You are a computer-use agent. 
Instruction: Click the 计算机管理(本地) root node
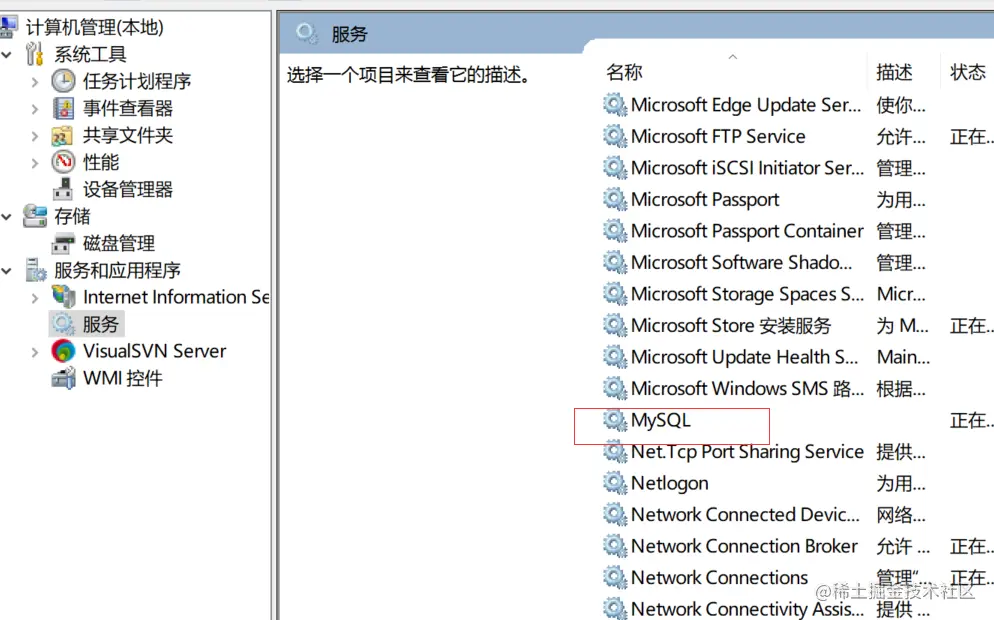point(94,27)
